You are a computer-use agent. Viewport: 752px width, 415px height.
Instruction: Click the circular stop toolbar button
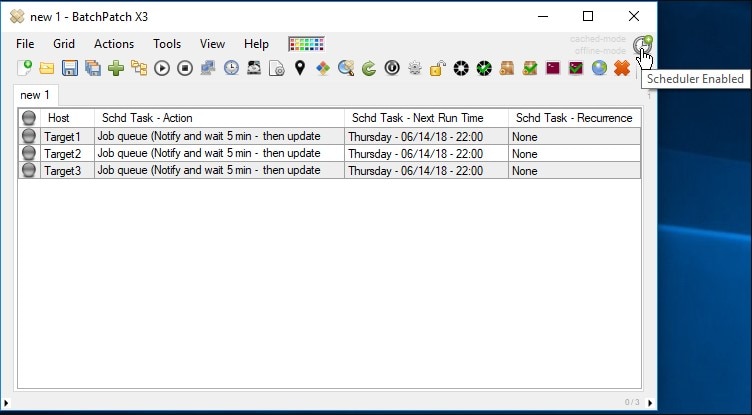coord(185,68)
